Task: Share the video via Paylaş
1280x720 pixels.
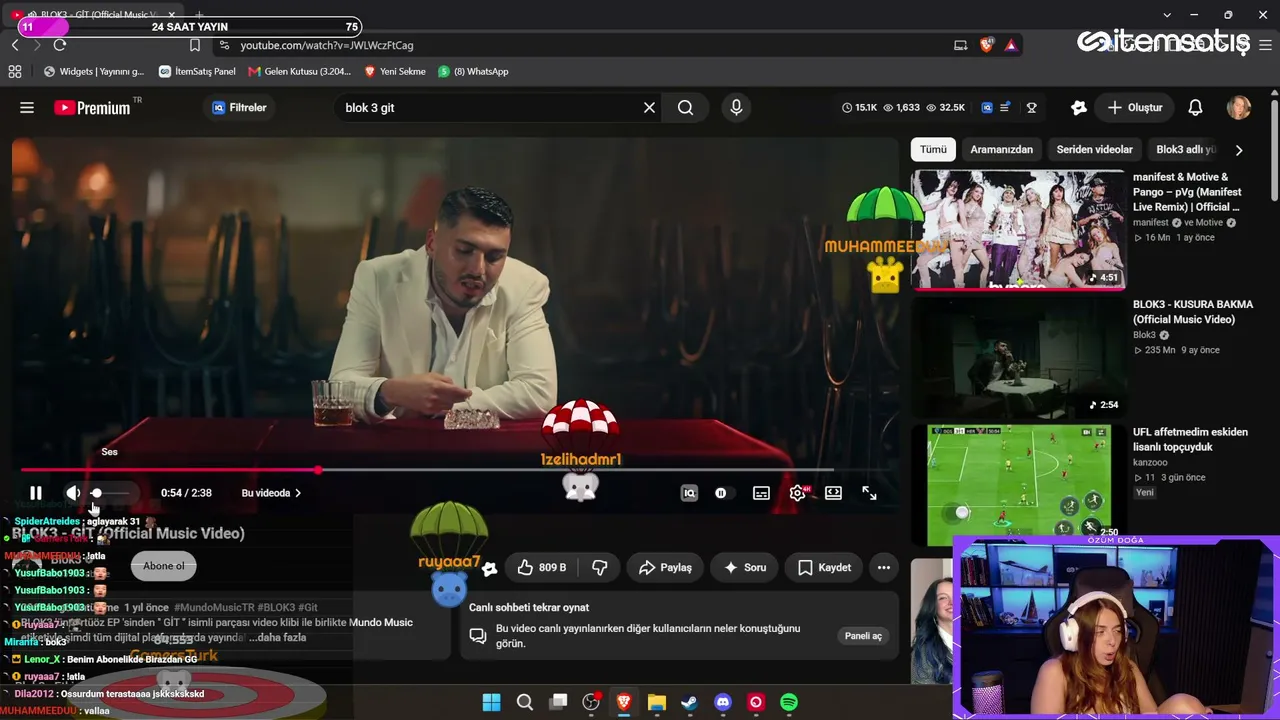Action: coord(665,568)
